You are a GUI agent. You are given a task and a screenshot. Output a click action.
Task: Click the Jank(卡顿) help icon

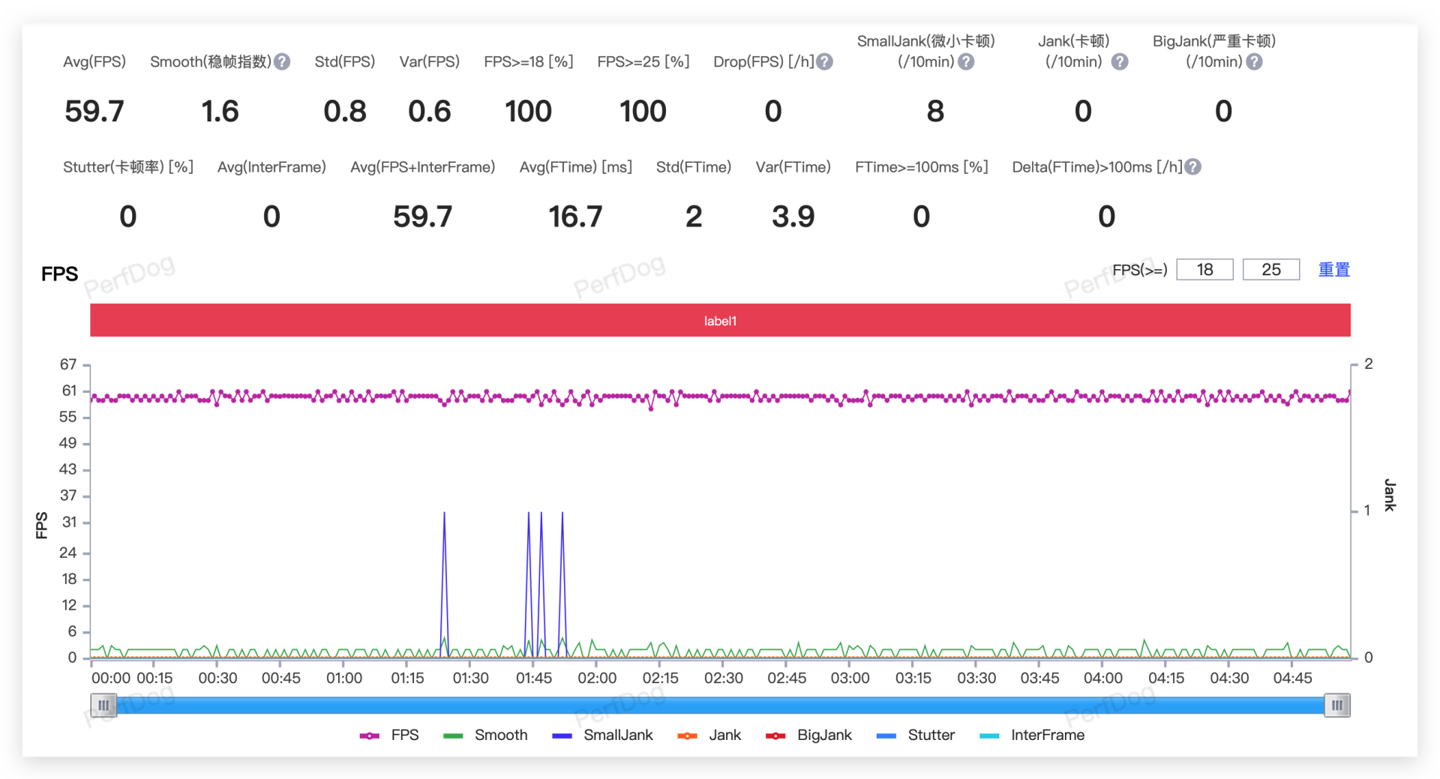pos(1120,62)
